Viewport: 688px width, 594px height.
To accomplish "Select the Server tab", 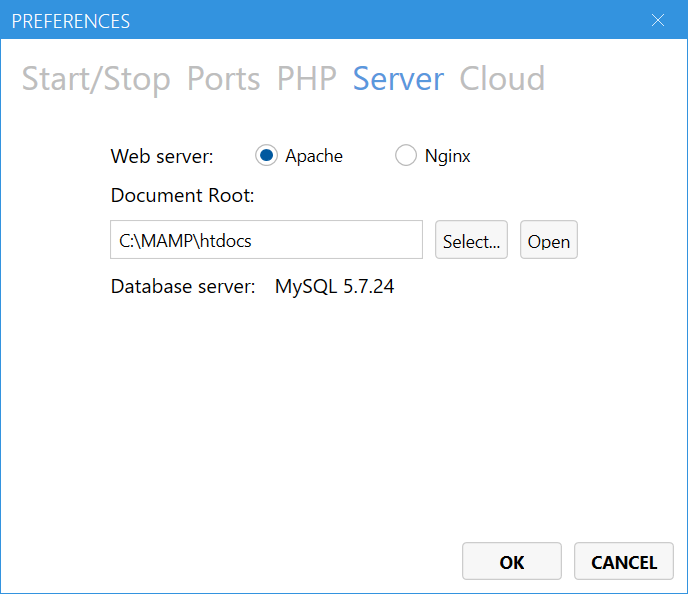I will [x=398, y=79].
